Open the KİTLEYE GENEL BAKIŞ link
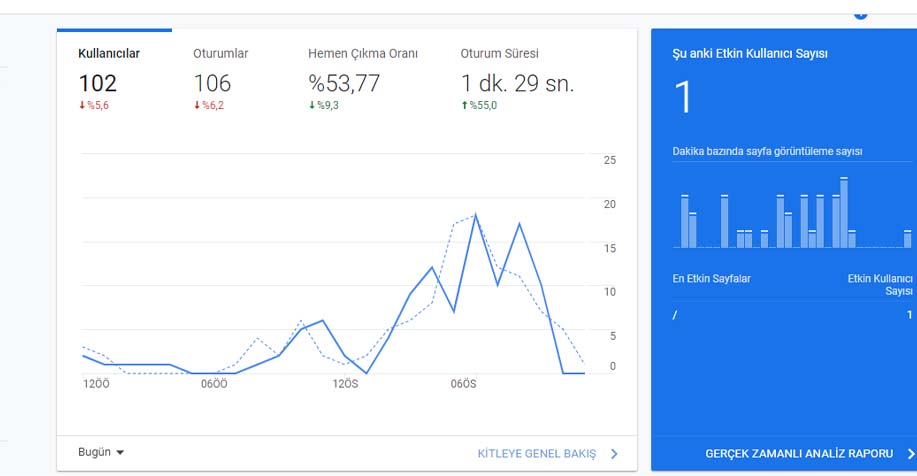This screenshot has width=917, height=476. pyautogui.click(x=537, y=454)
